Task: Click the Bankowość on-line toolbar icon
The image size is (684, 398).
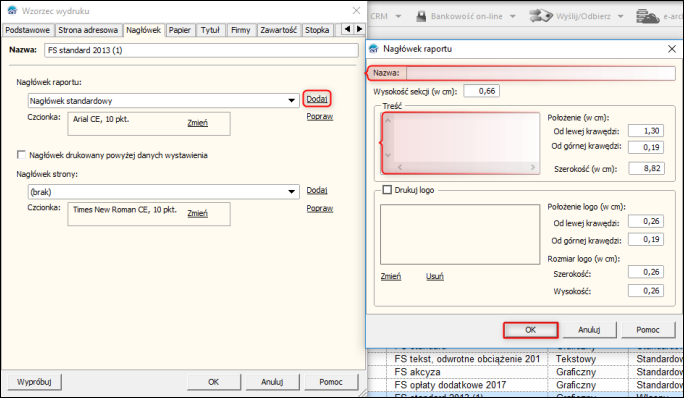Action: 421,17
